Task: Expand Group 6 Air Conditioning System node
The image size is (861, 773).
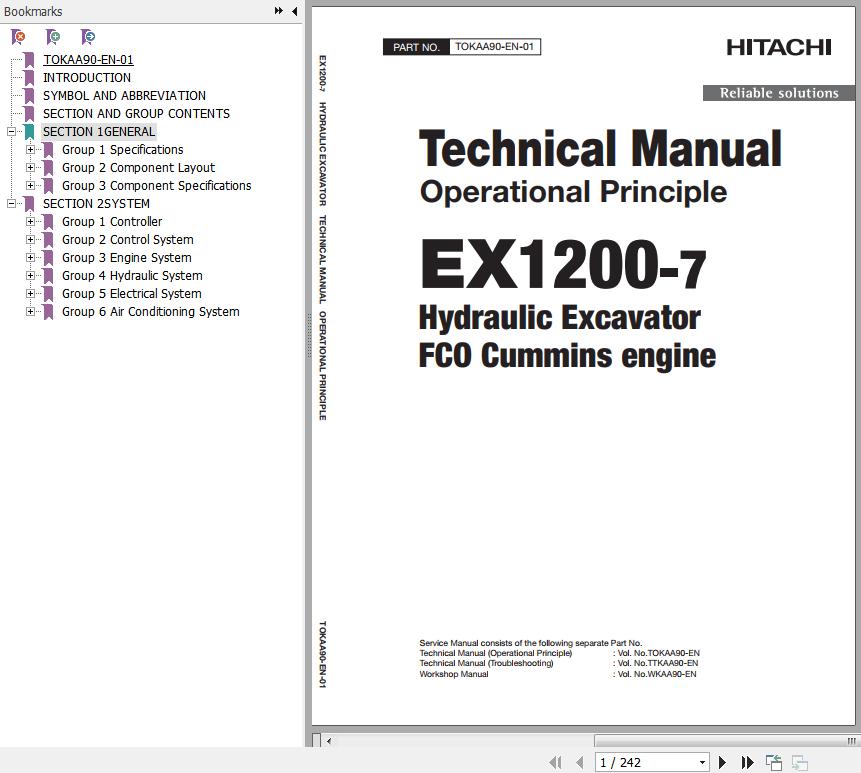Action: pos(30,312)
